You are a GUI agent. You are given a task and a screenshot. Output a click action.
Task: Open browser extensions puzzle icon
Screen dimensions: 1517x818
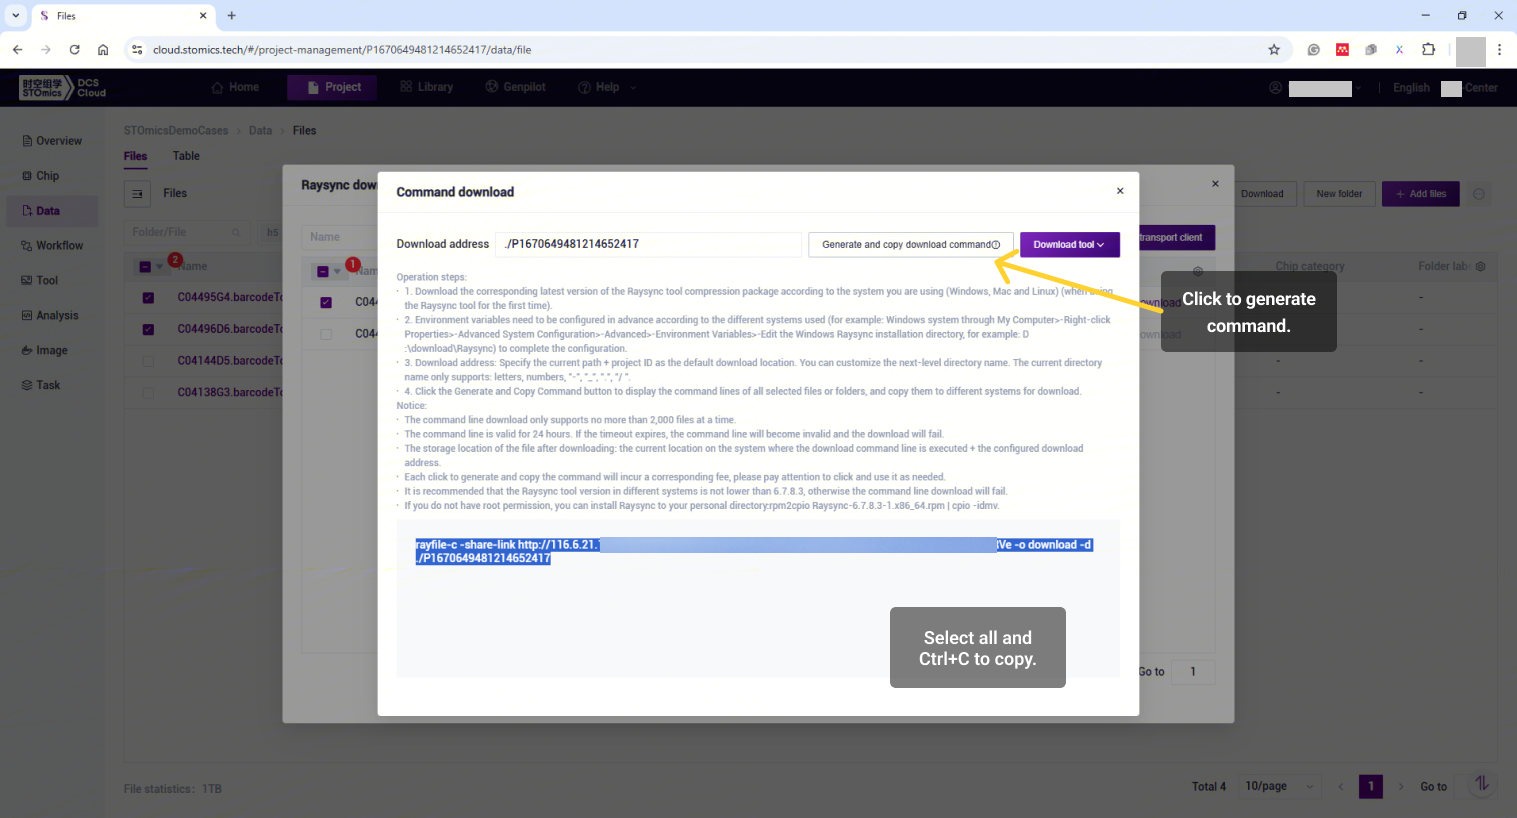[x=1428, y=49]
